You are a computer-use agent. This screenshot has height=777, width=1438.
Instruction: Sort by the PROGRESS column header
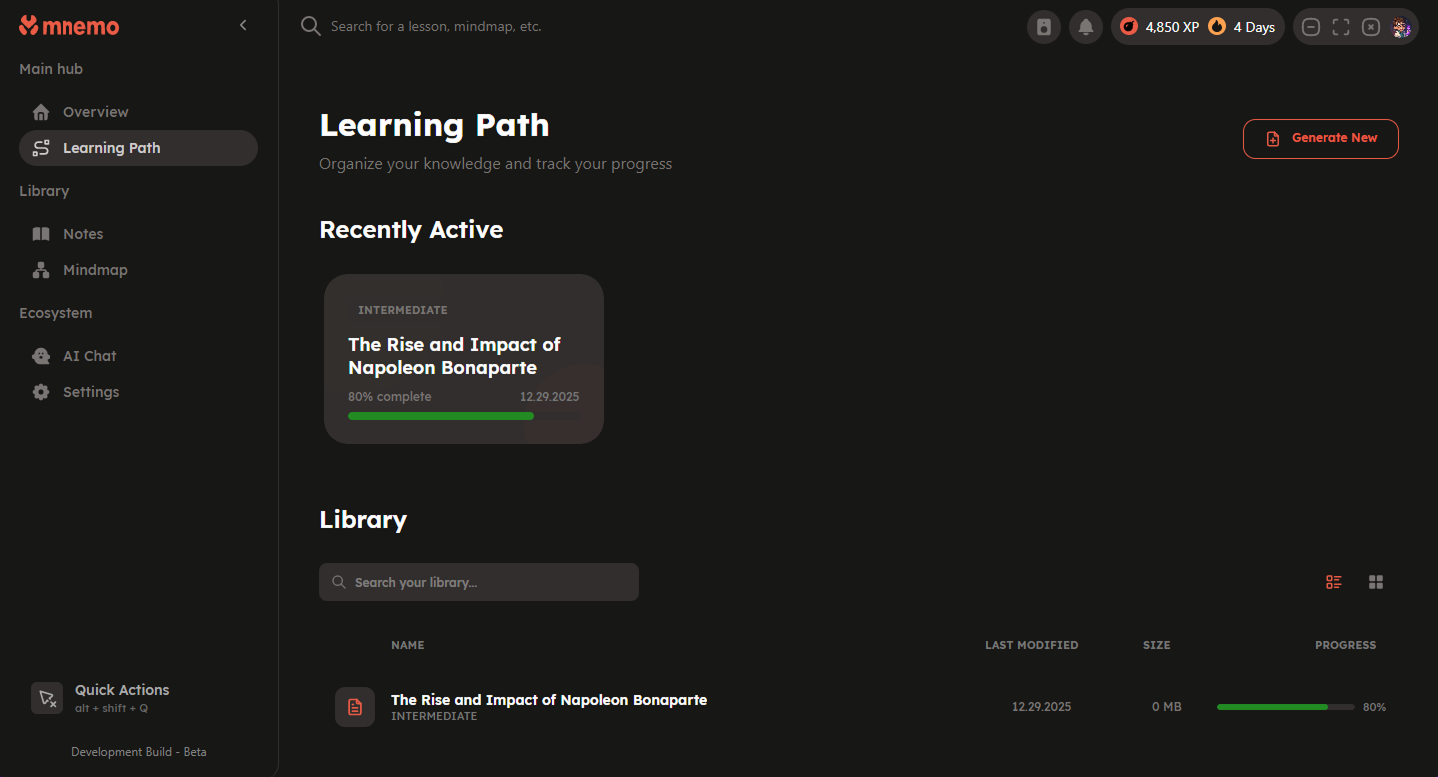click(1346, 645)
